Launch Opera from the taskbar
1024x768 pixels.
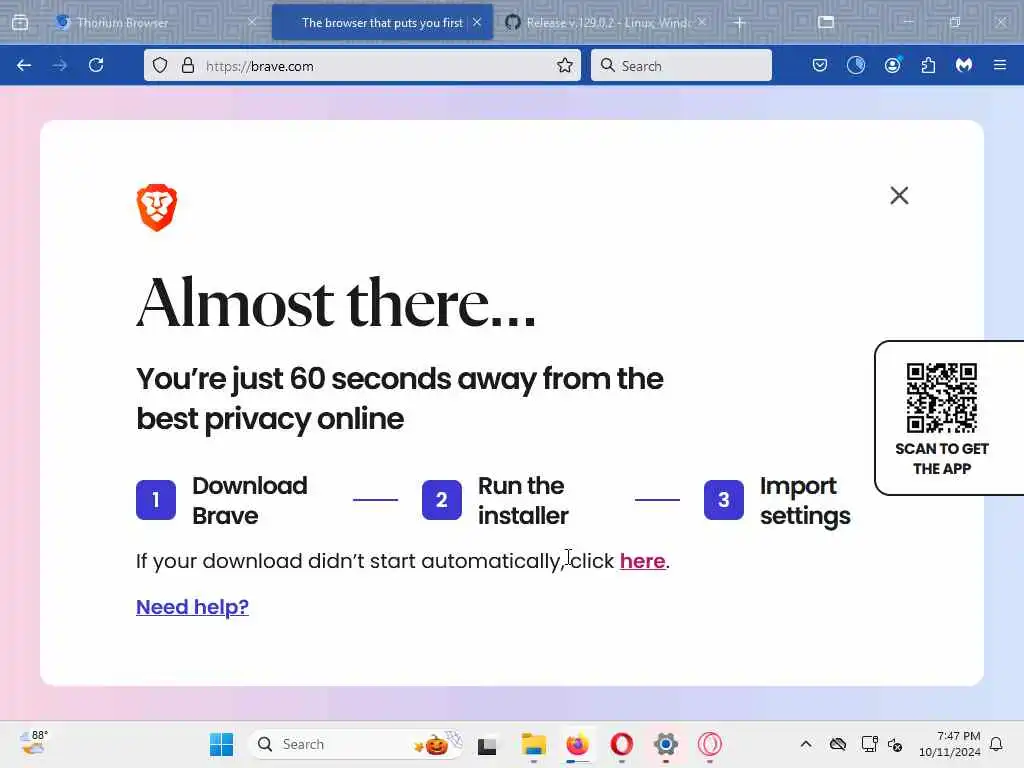622,744
